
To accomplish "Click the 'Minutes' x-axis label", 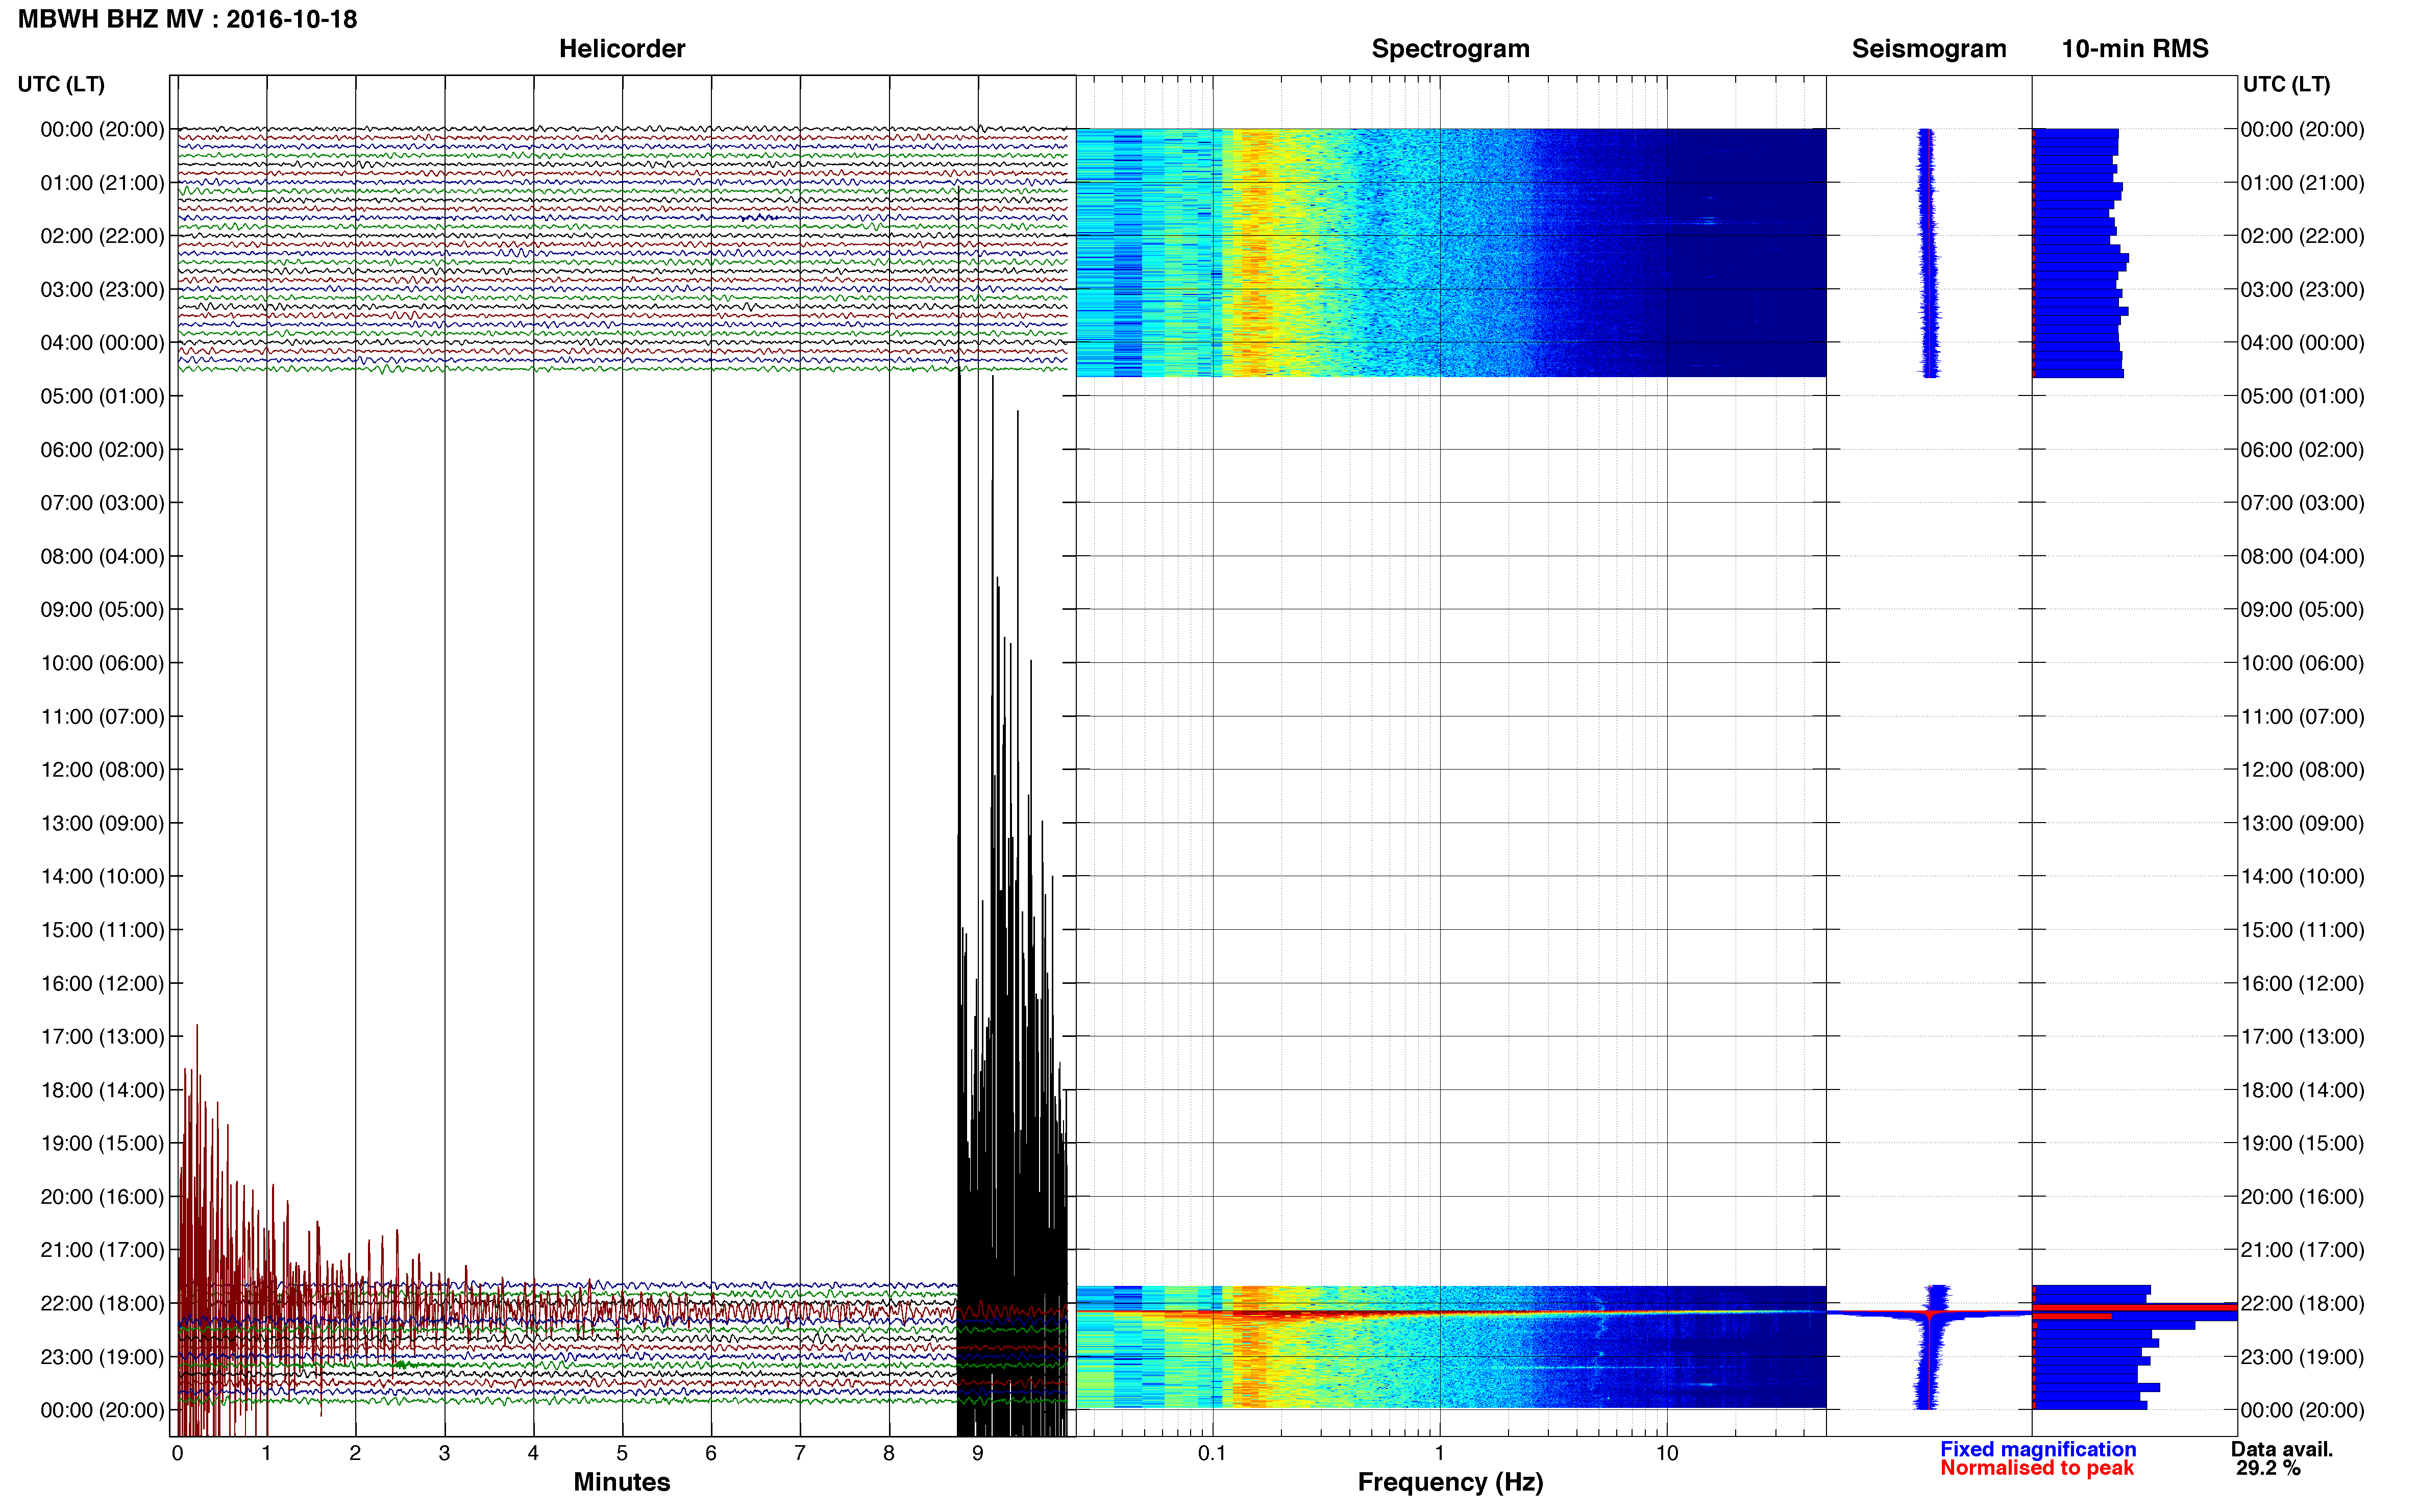I will (621, 1482).
